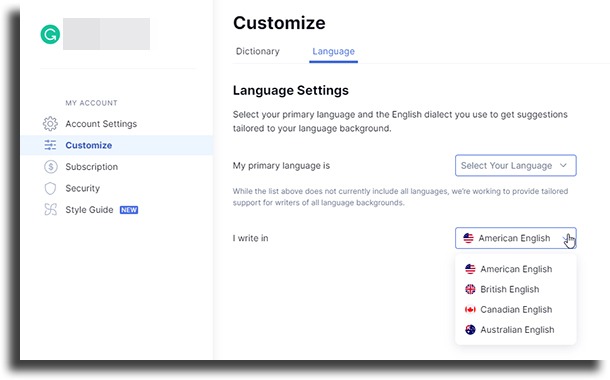
Task: Click the Language Settings heading
Action: coord(291,90)
